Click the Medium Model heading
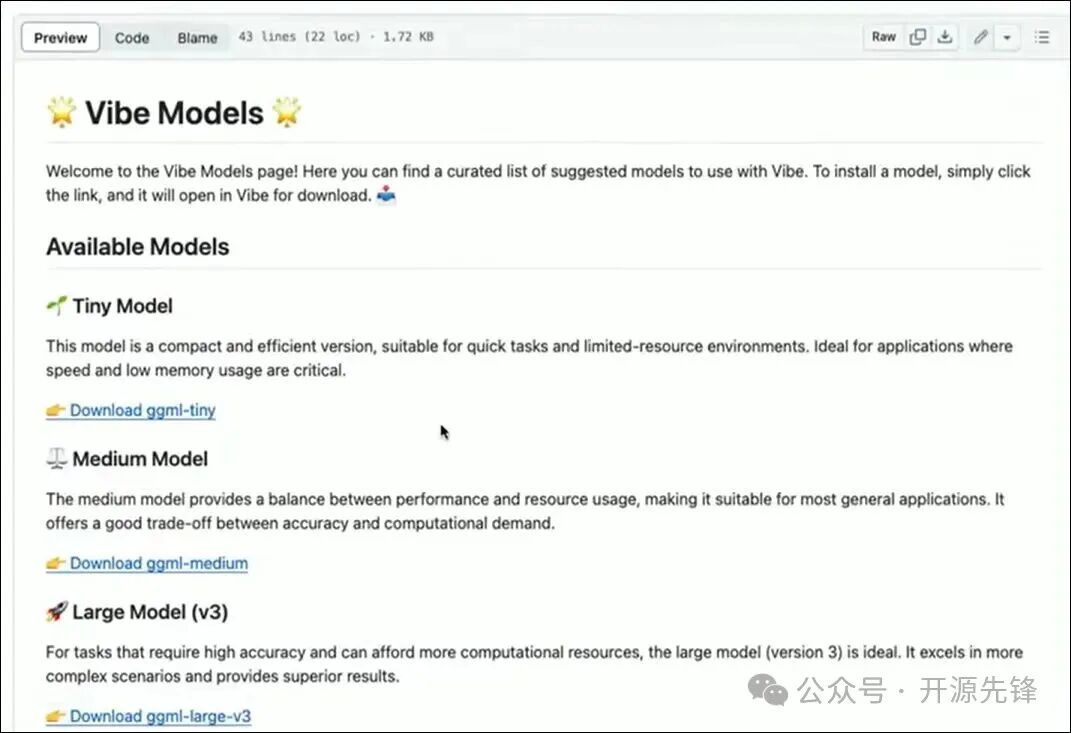Viewport: 1071px width, 733px height. click(x=140, y=459)
